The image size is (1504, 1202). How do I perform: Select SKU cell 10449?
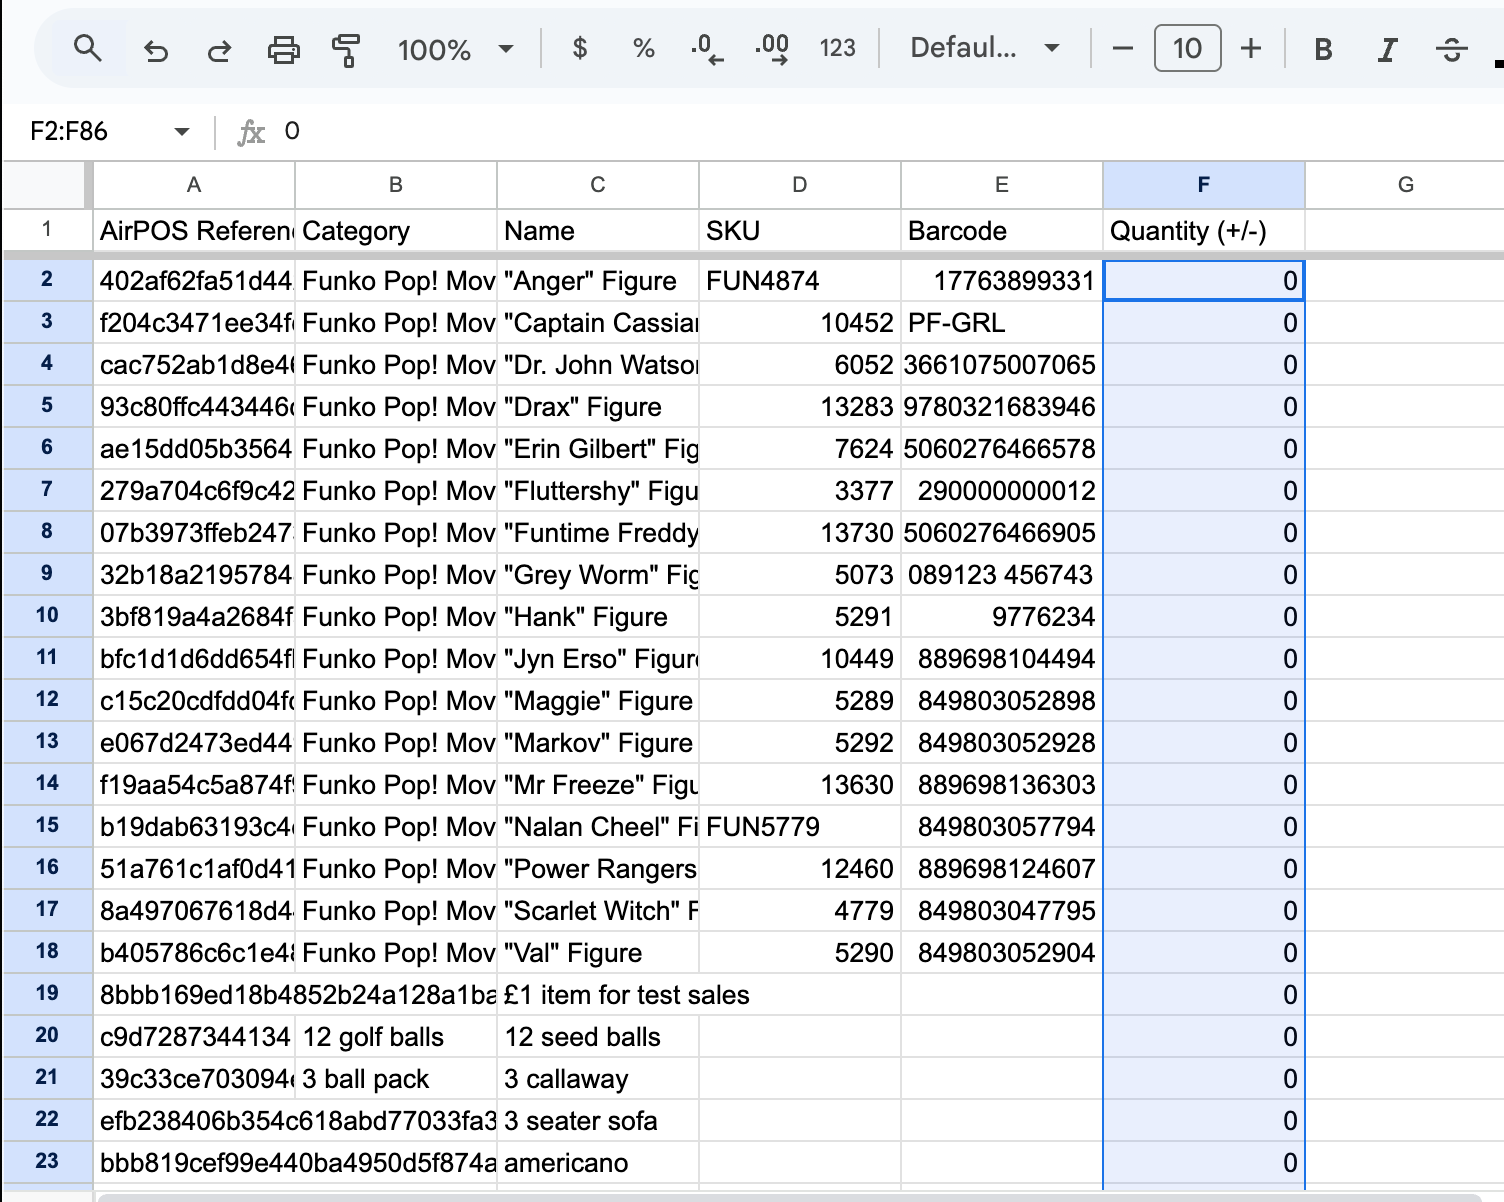coord(800,659)
